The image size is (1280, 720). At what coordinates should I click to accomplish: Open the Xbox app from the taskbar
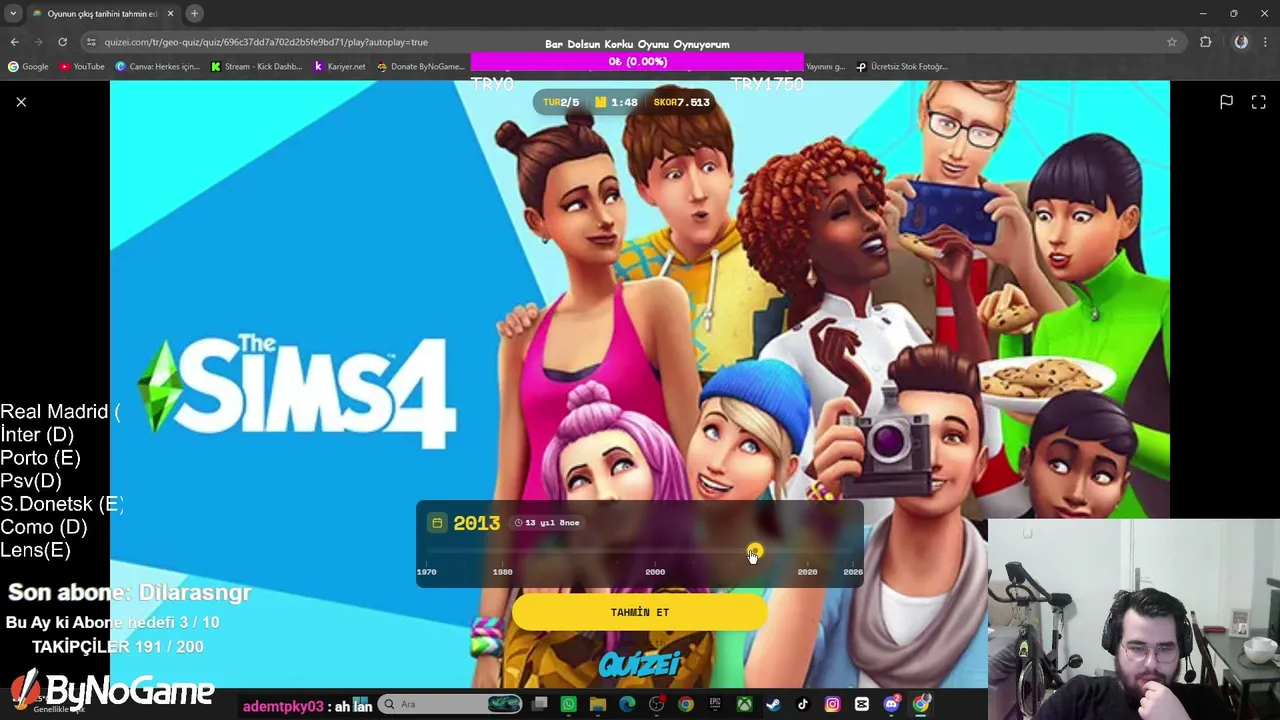point(744,704)
